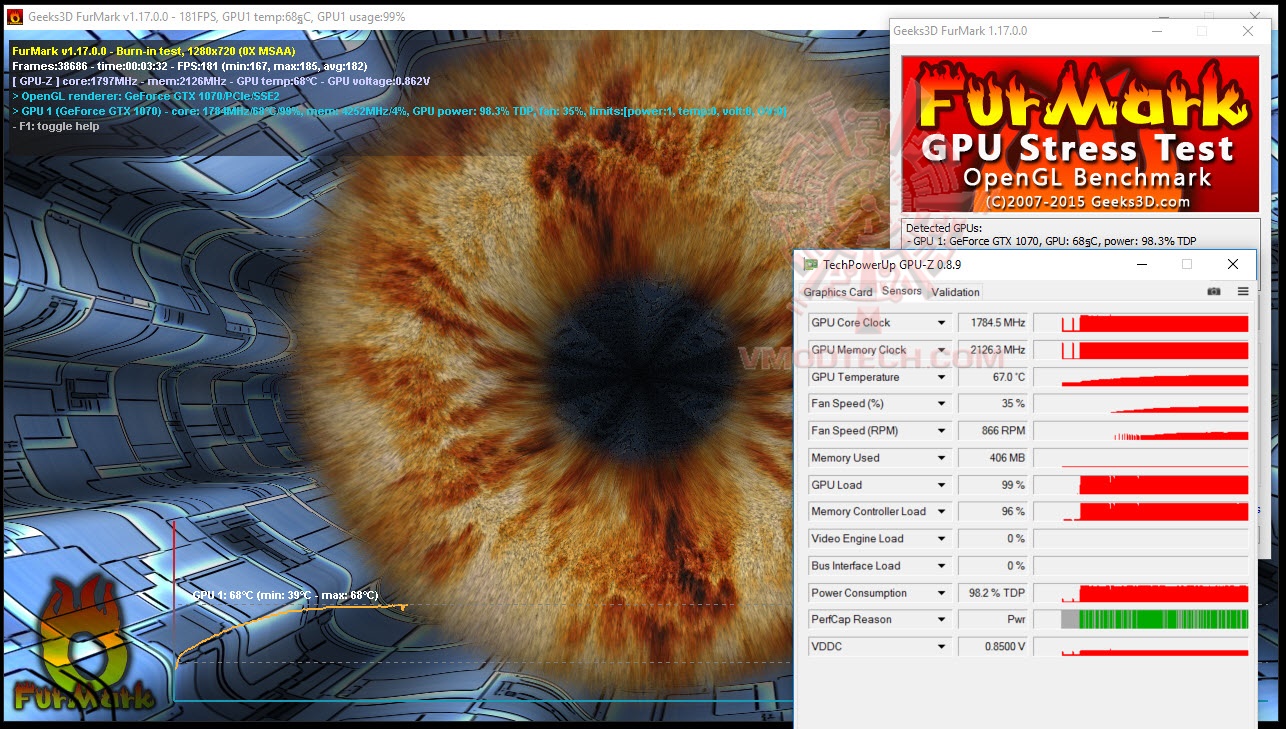
Task: Close the FurMark 1.17.0.0 launcher window
Action: (1248, 31)
